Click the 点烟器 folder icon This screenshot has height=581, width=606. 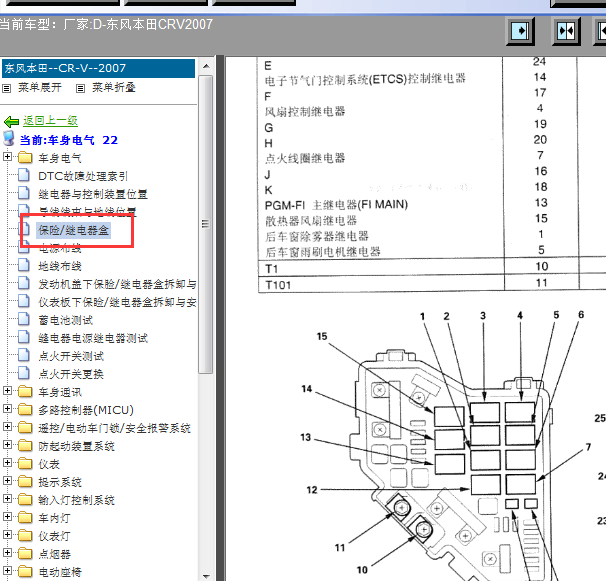(x=25, y=554)
